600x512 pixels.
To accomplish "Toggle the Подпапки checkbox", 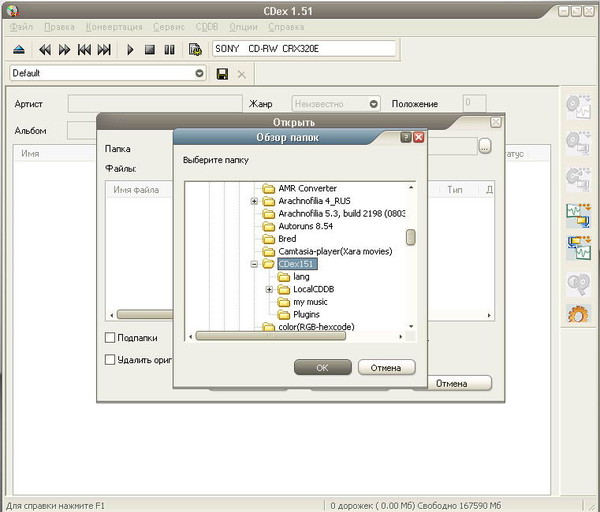I will tap(110, 338).
